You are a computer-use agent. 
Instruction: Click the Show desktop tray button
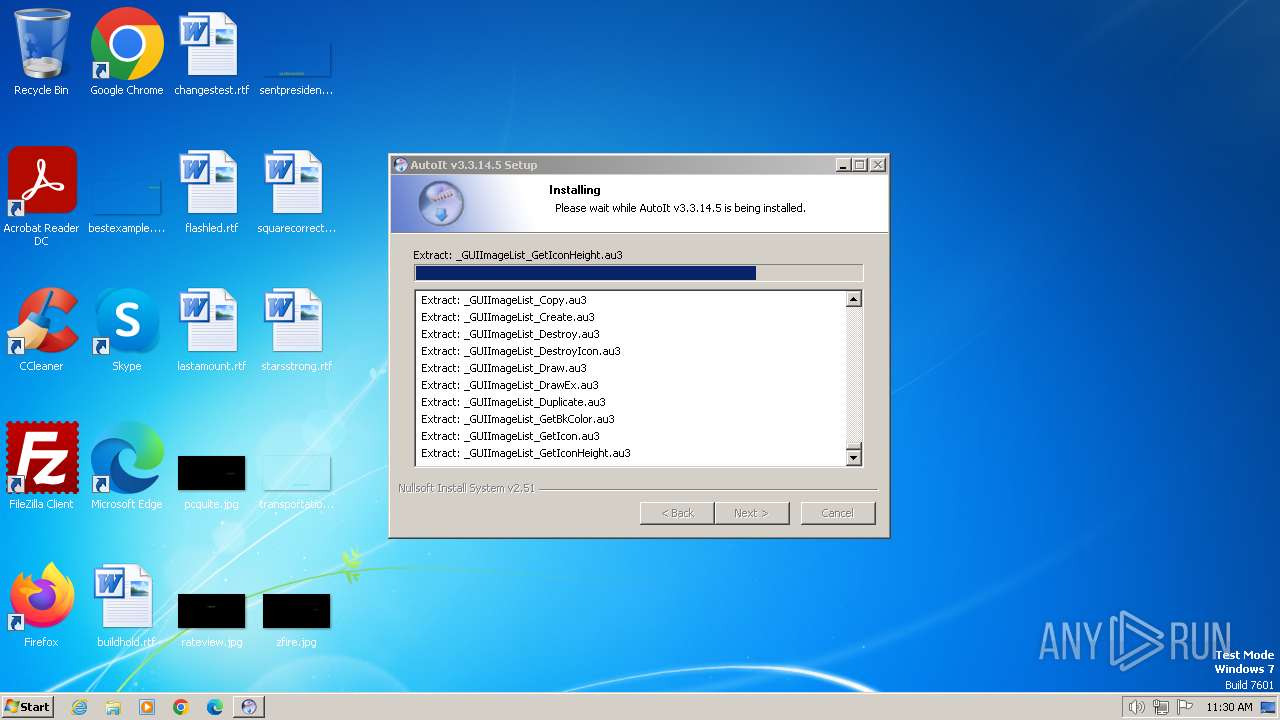(1269, 707)
